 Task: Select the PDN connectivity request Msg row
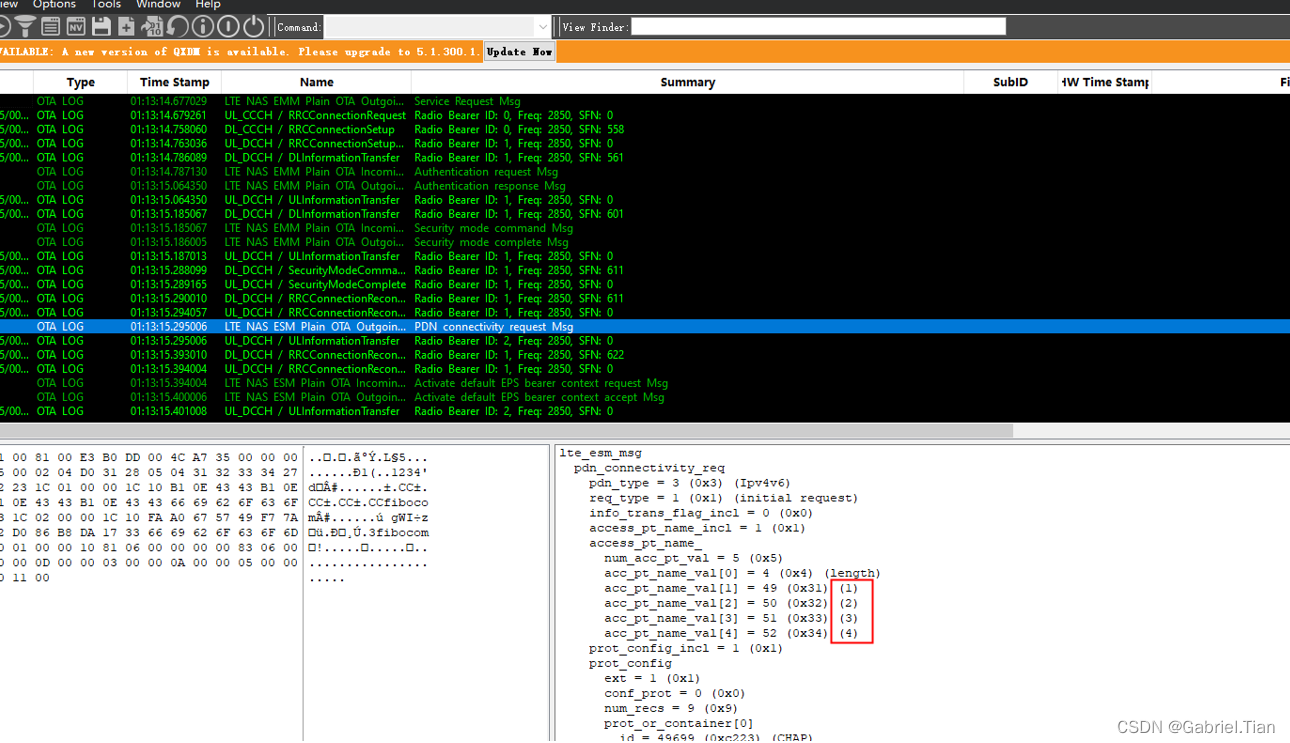tap(645, 326)
